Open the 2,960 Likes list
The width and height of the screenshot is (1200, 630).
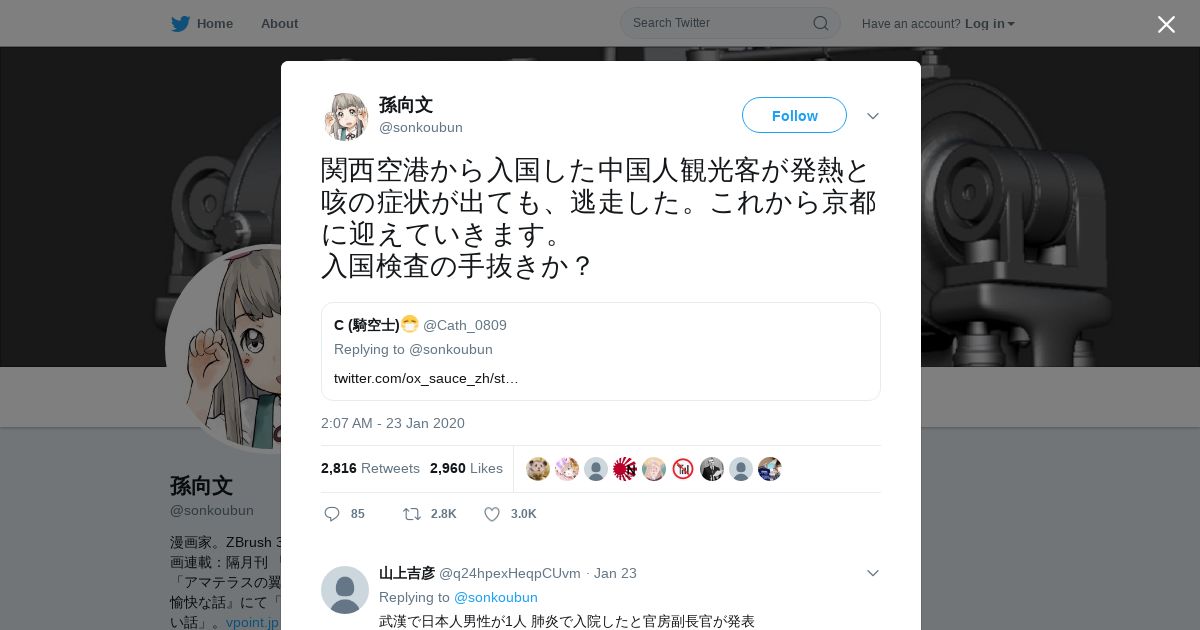pos(466,468)
